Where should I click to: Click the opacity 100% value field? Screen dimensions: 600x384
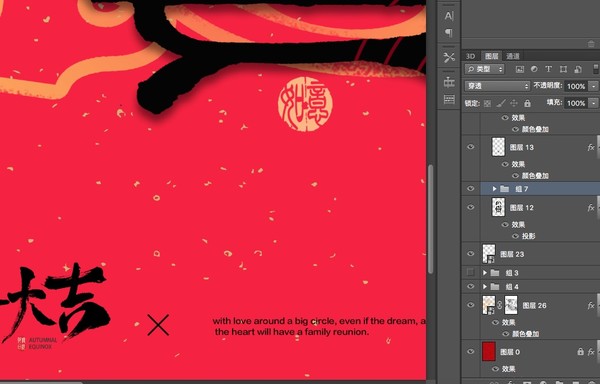(x=576, y=86)
